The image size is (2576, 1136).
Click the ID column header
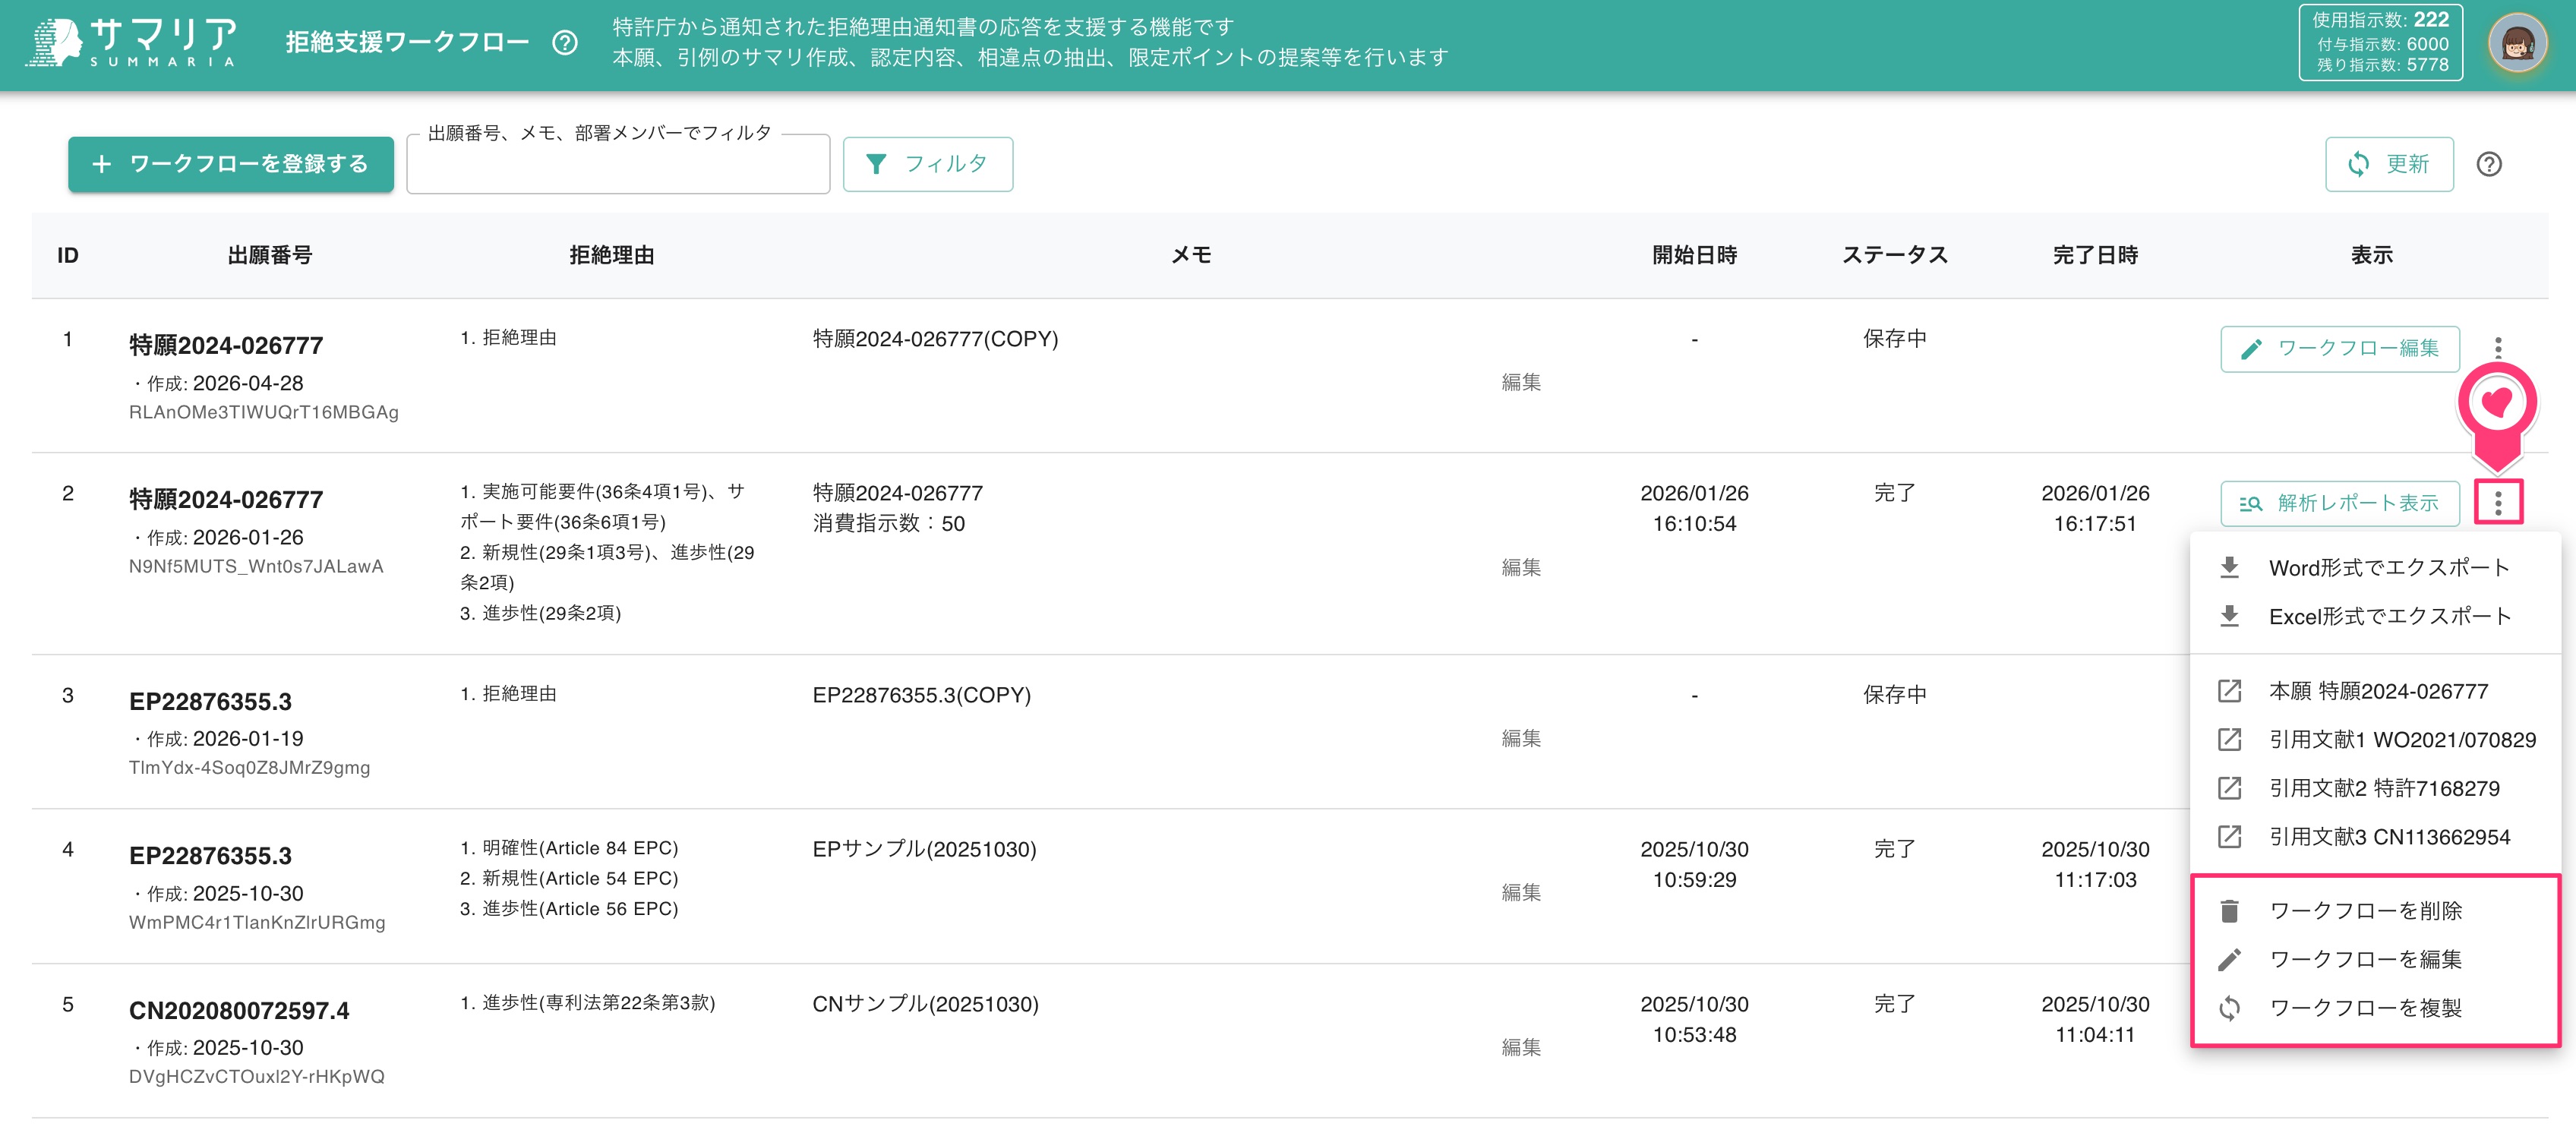point(68,255)
